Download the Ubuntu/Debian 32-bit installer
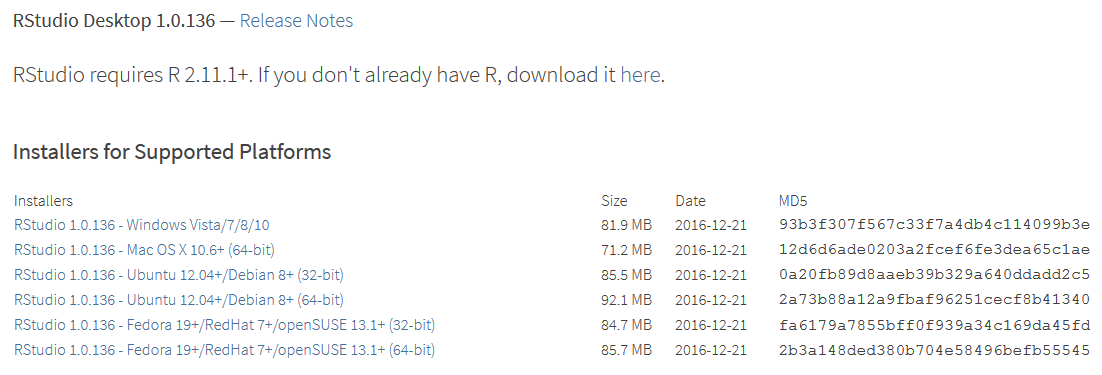 coord(179,275)
